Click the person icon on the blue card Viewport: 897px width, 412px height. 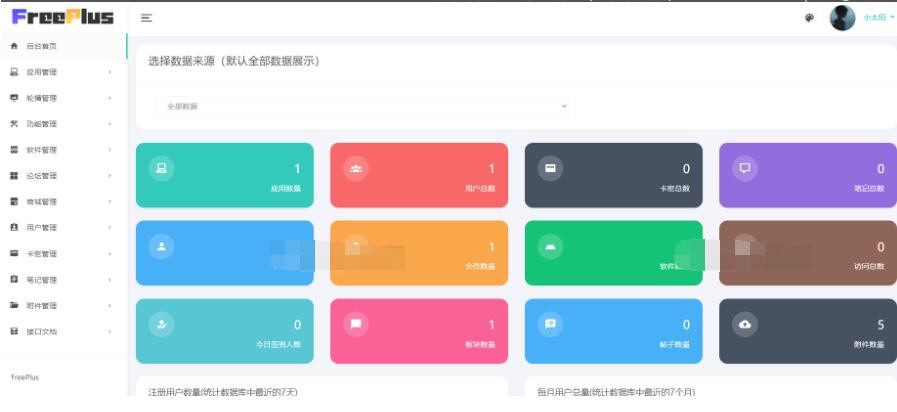(x=161, y=247)
